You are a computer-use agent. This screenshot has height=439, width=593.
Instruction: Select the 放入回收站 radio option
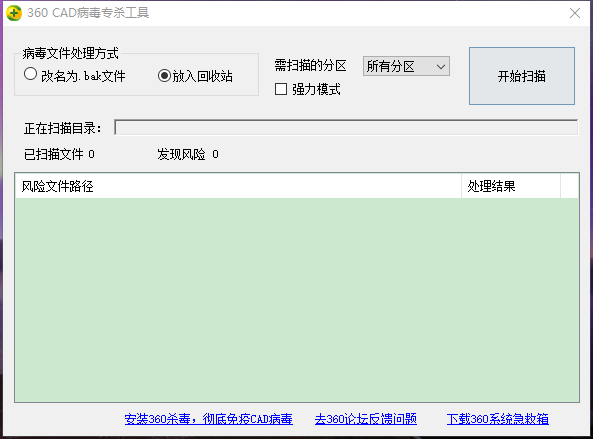[164, 76]
